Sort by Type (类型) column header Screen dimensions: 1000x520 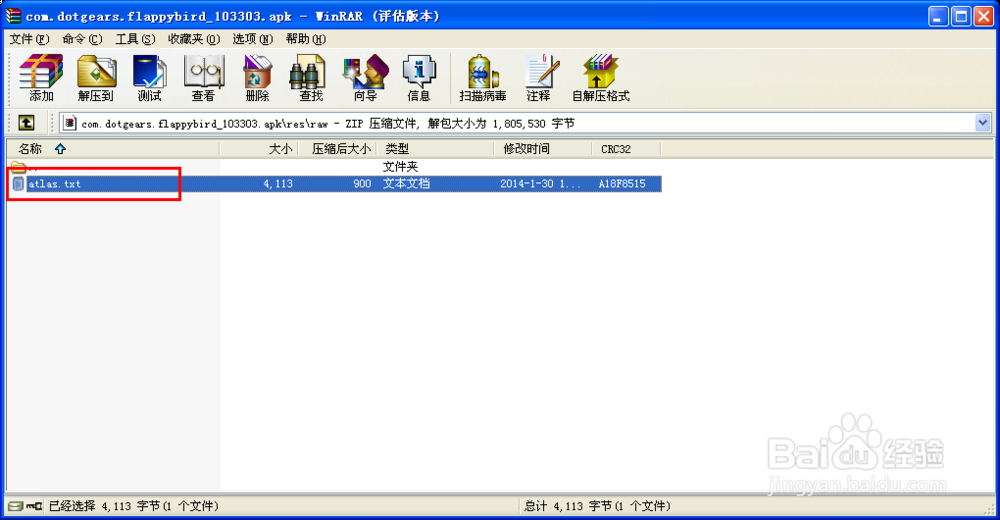pyautogui.click(x=435, y=149)
